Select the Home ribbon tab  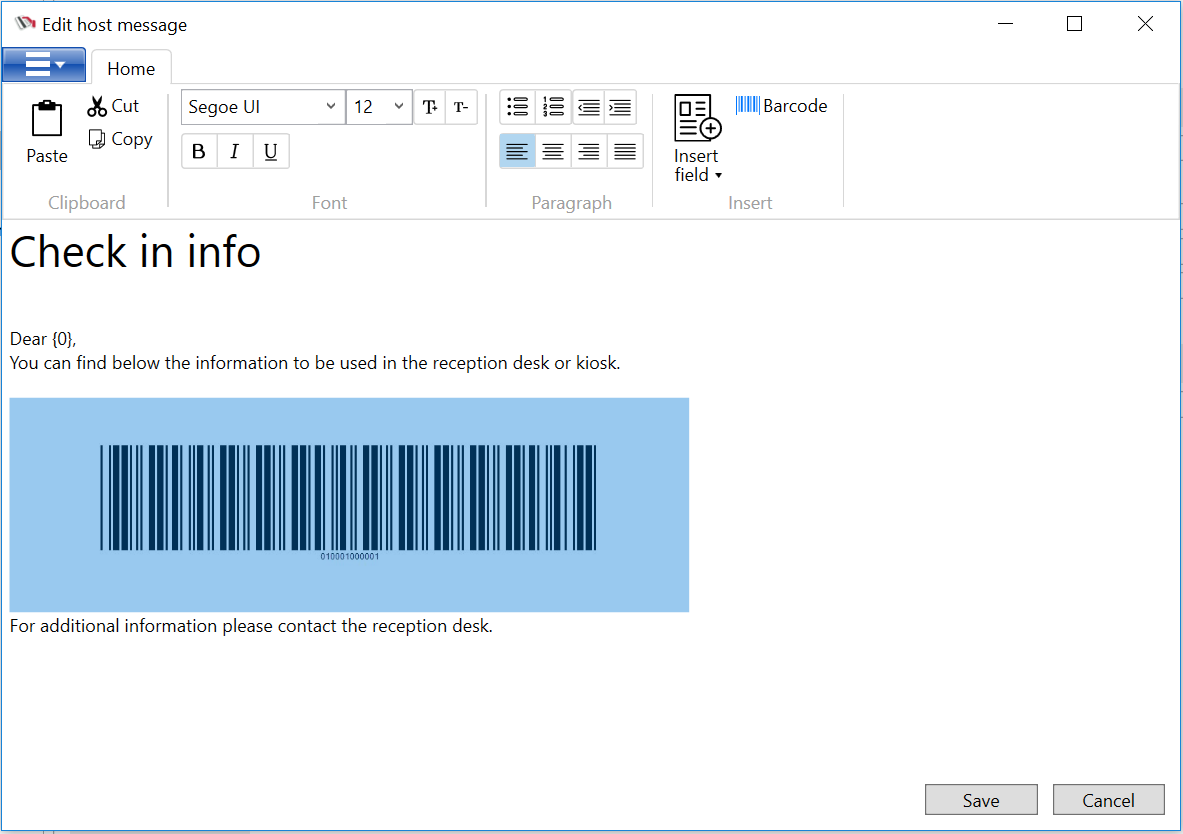click(x=131, y=69)
